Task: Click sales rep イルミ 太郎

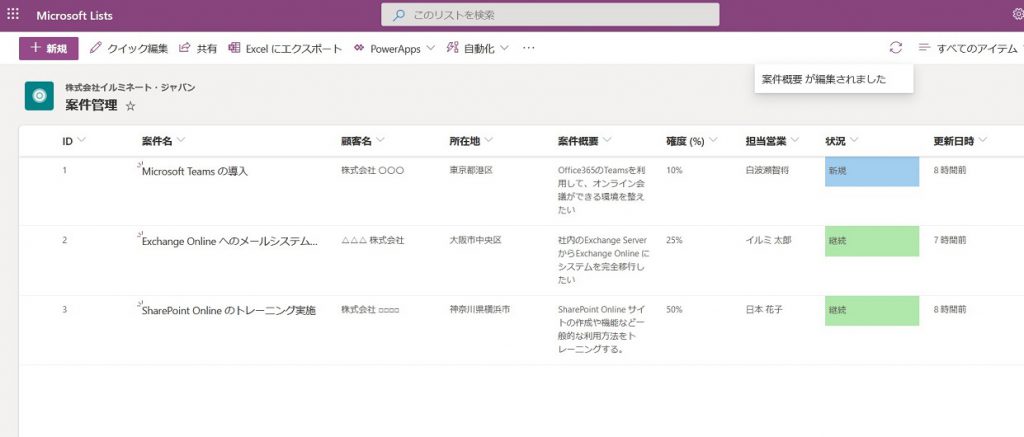Action: point(769,240)
